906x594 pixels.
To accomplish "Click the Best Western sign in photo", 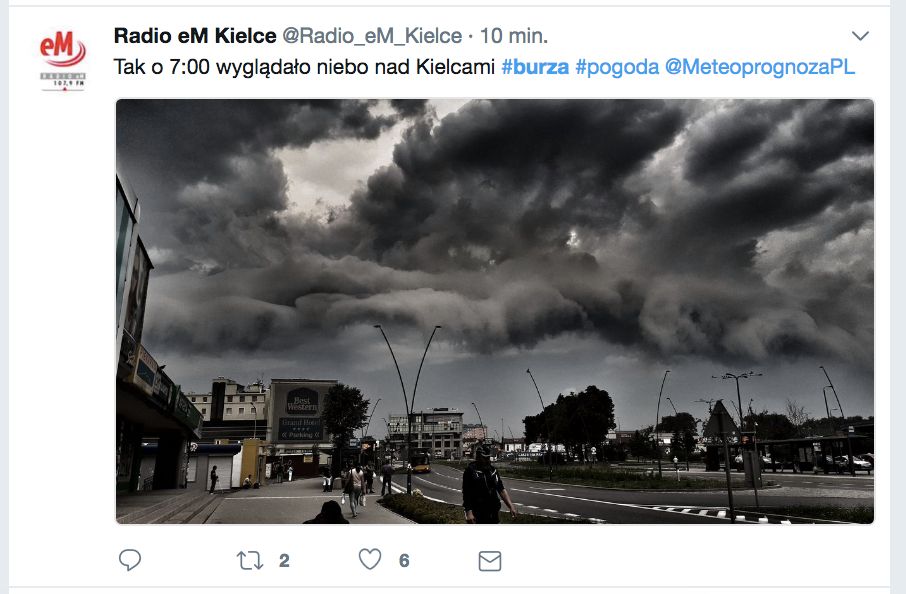I will coord(302,400).
